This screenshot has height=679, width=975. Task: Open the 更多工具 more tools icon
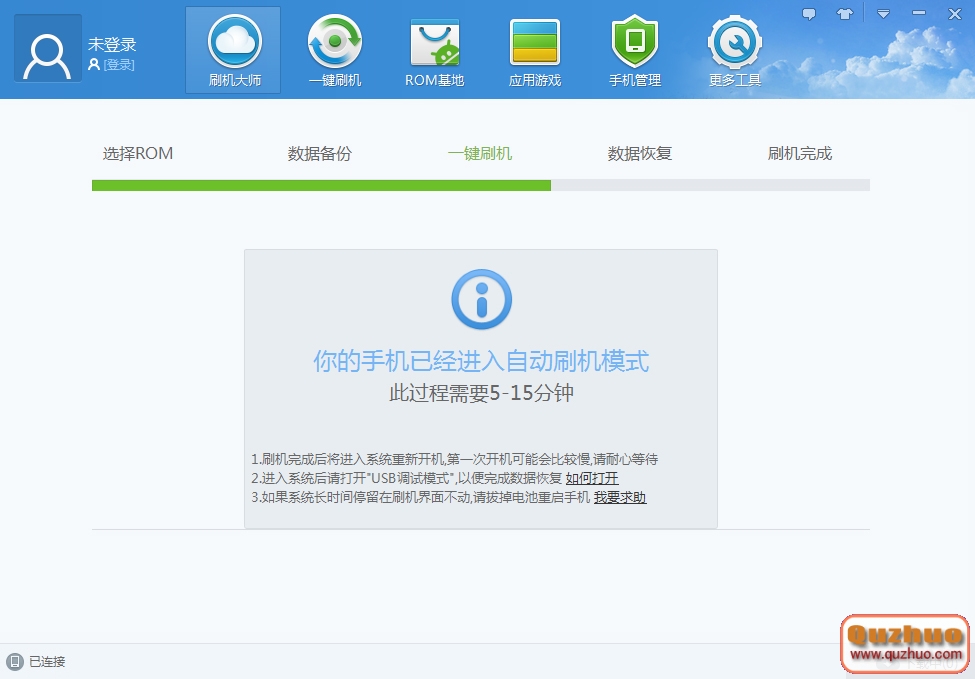734,48
